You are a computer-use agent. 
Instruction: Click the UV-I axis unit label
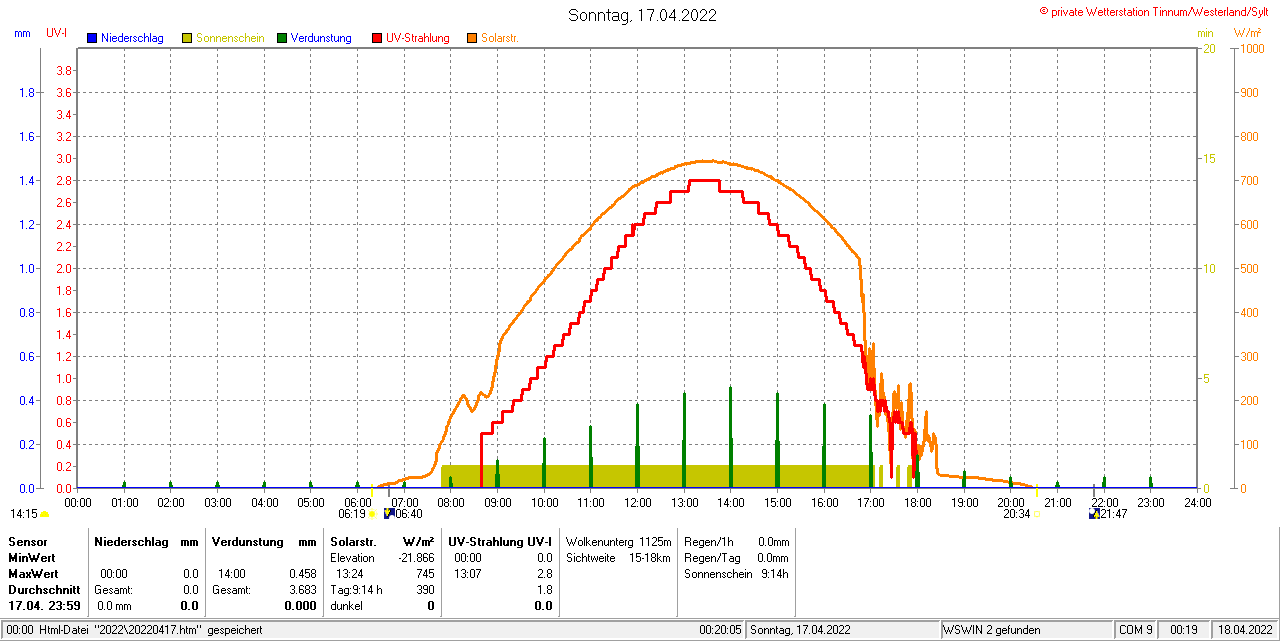[57, 33]
